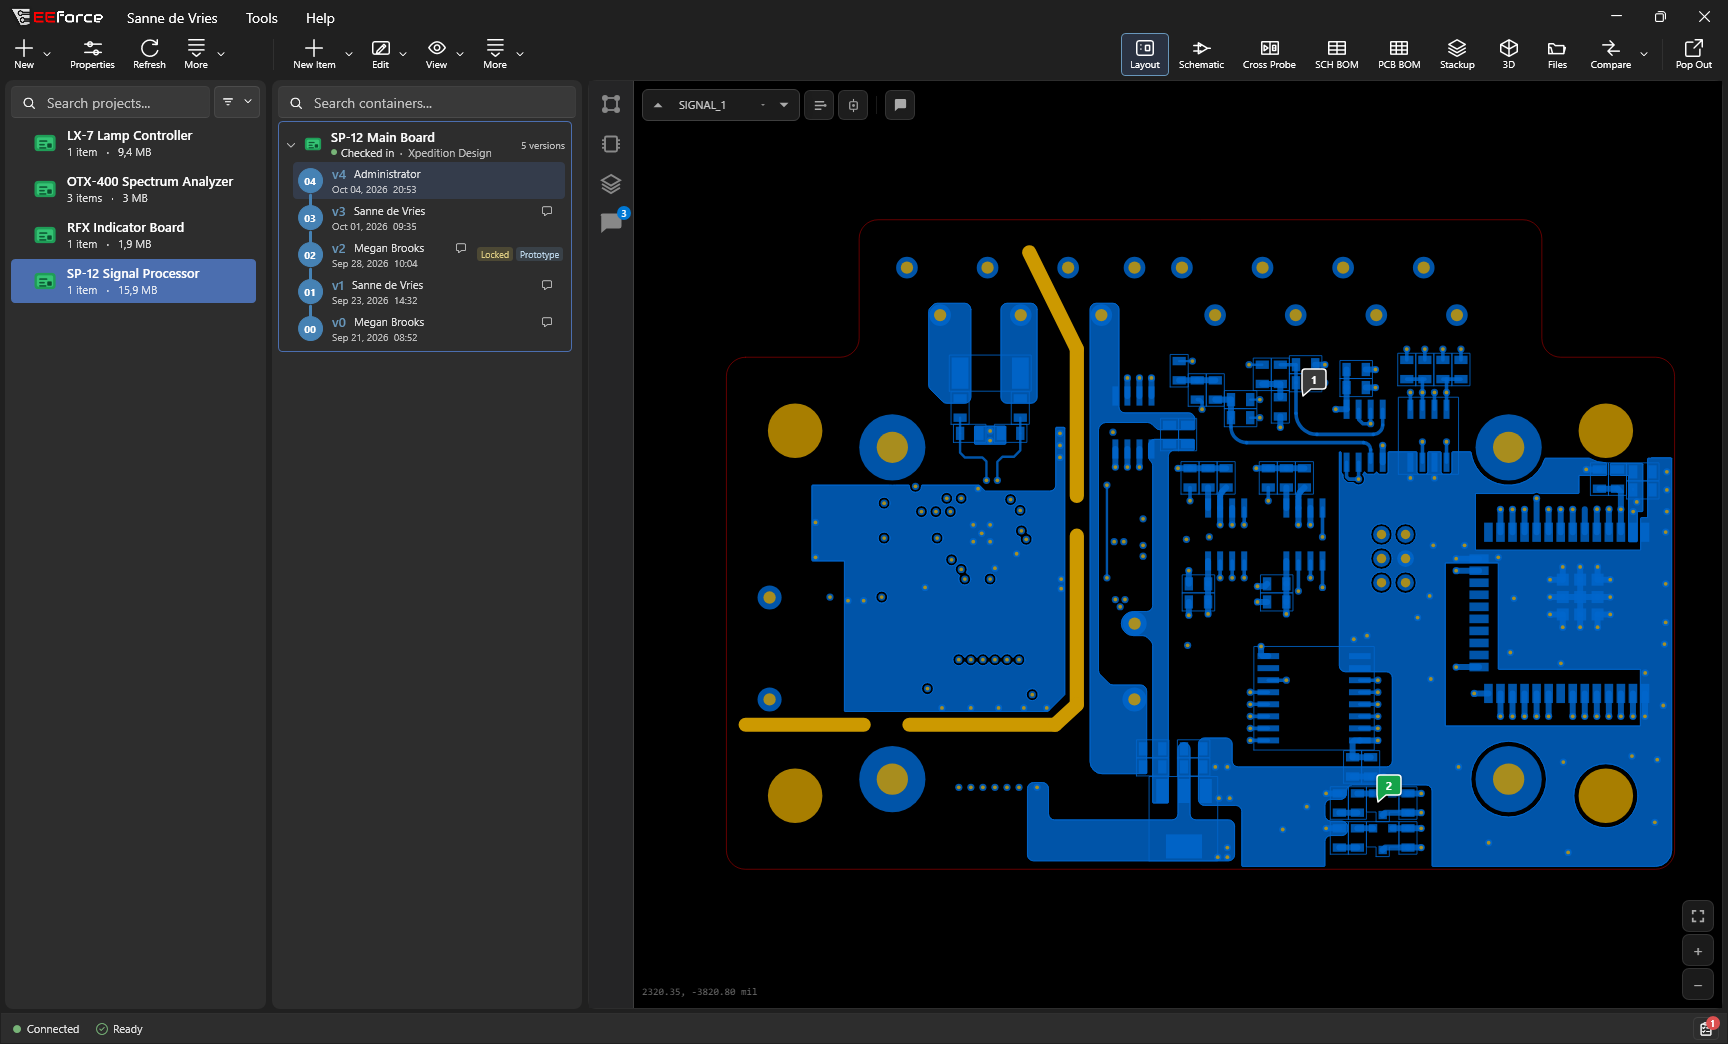Click New Item plus icon
This screenshot has height=1044, width=1728.
pos(314,48)
